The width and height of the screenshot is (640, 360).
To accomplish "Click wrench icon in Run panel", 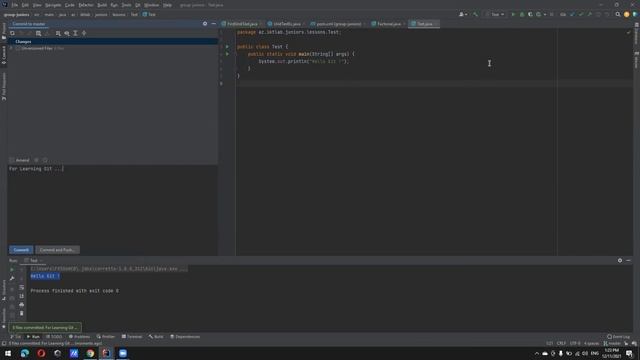I will 12,278.
